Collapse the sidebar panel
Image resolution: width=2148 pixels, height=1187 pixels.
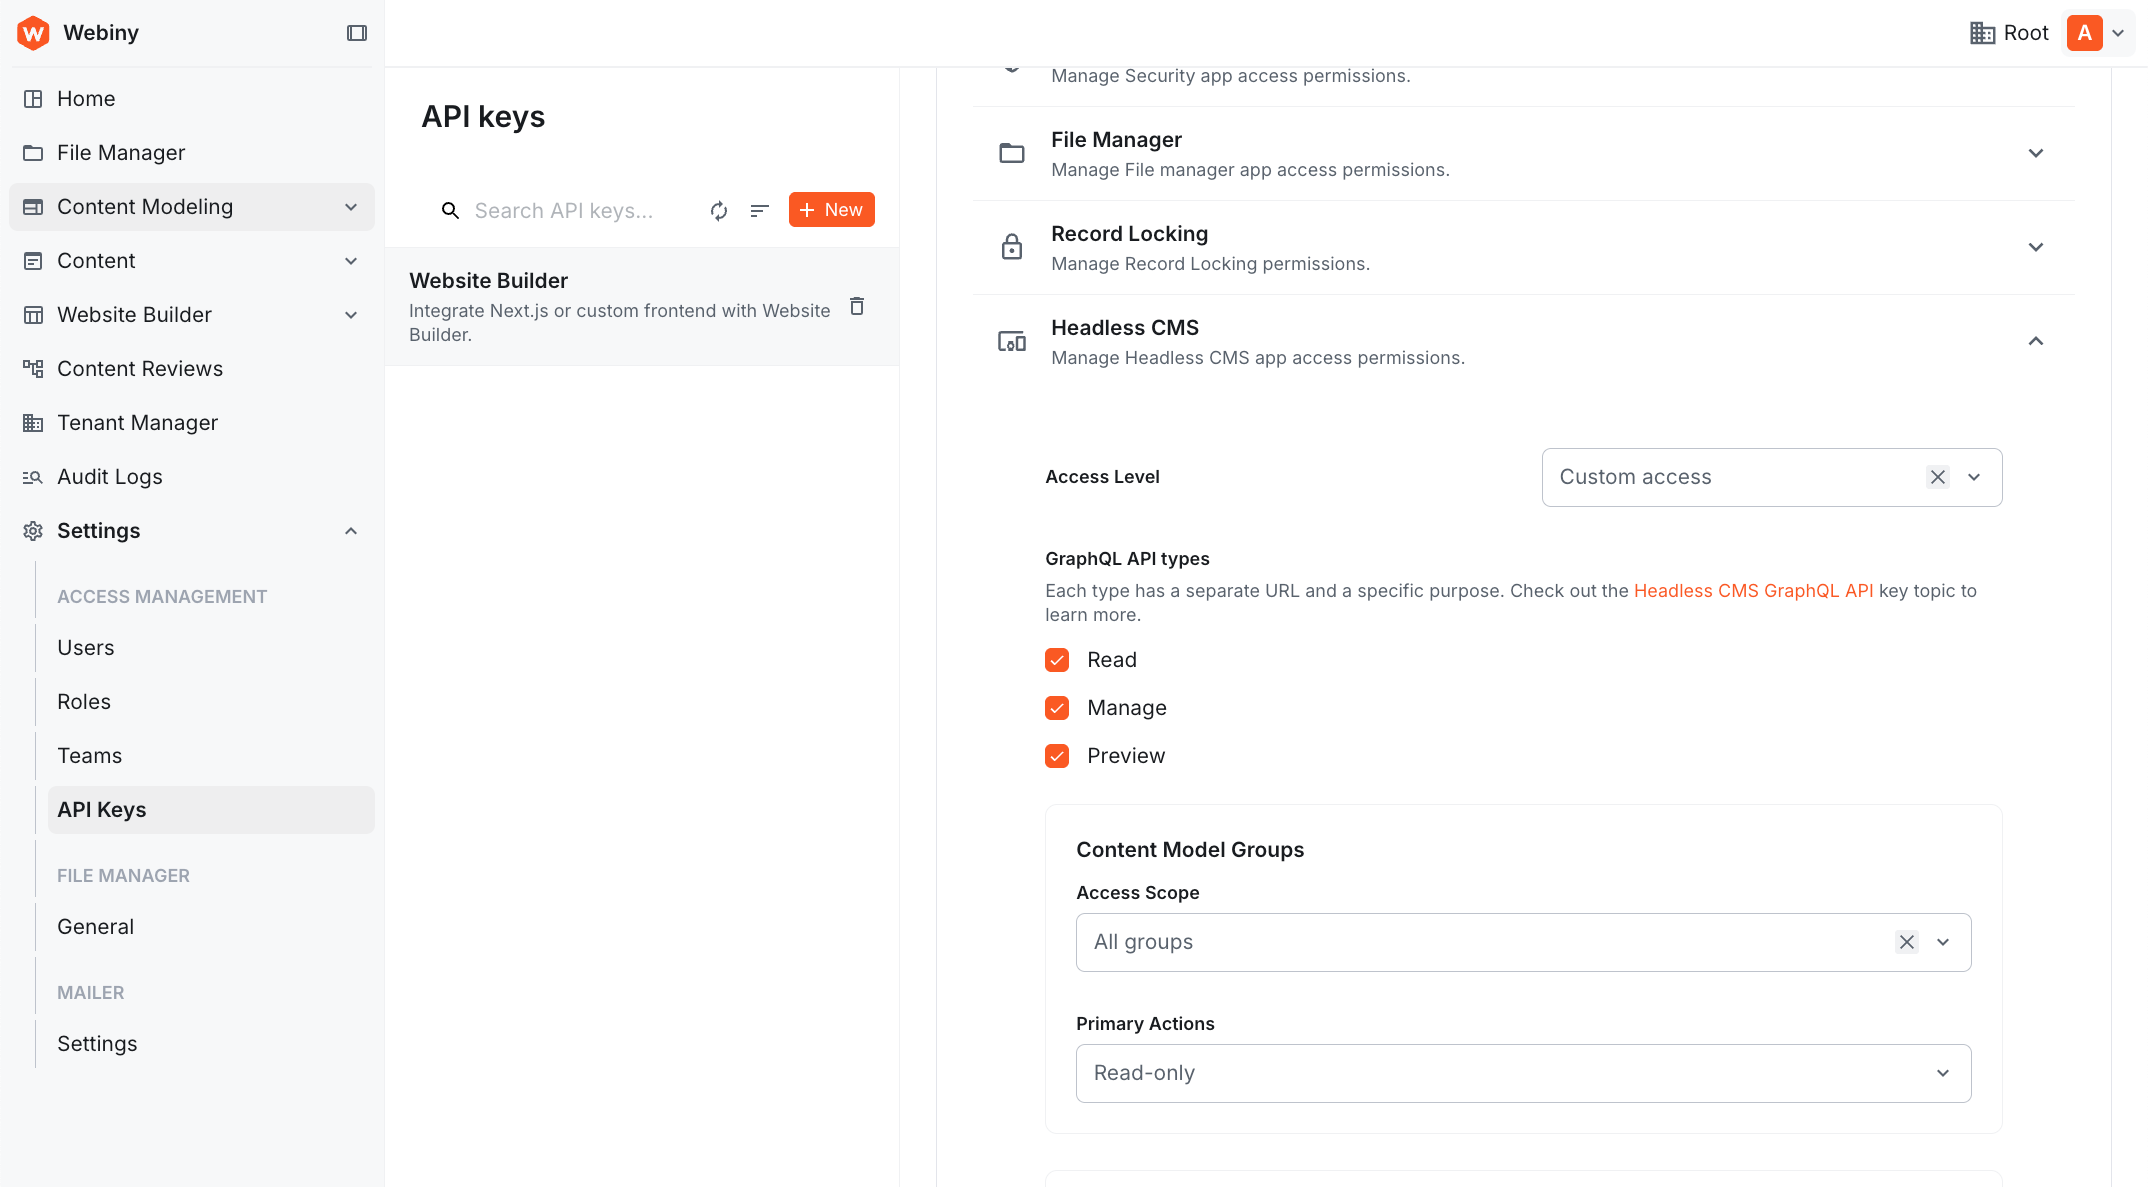click(x=356, y=33)
